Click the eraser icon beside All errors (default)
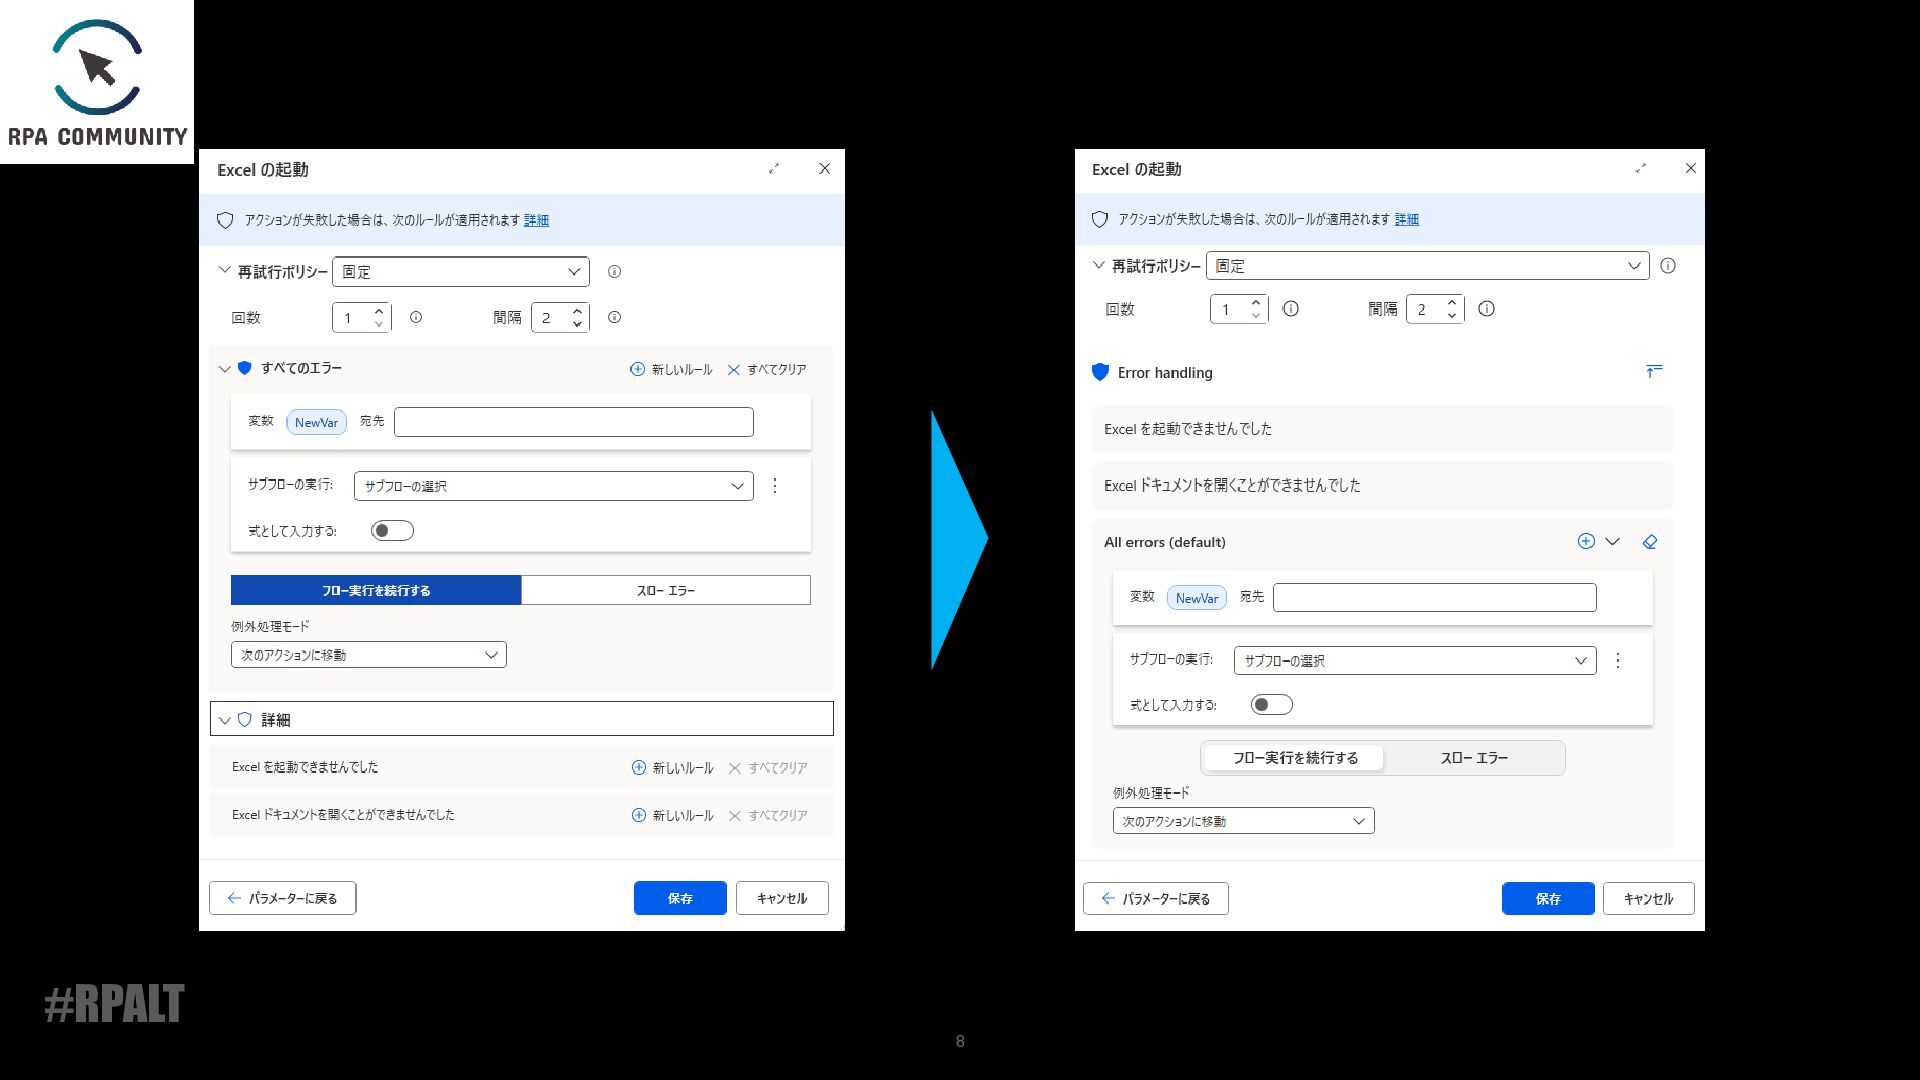1920x1080 pixels. click(x=1650, y=542)
